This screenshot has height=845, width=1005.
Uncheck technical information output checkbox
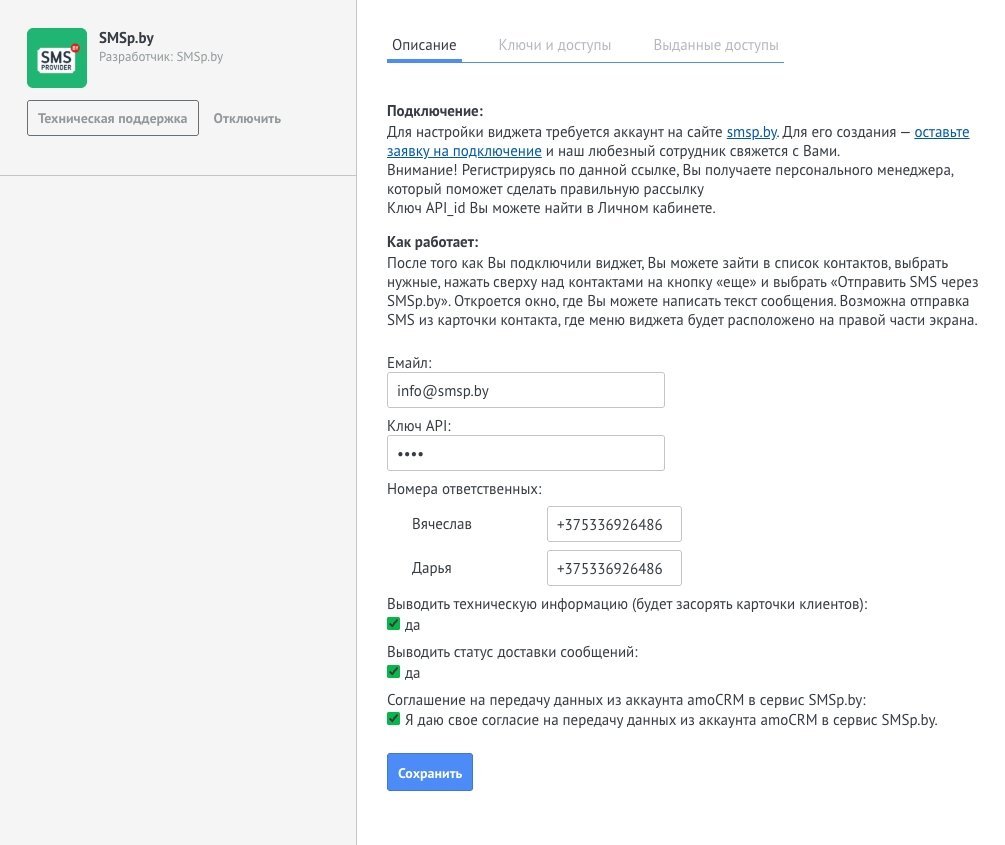pos(393,623)
